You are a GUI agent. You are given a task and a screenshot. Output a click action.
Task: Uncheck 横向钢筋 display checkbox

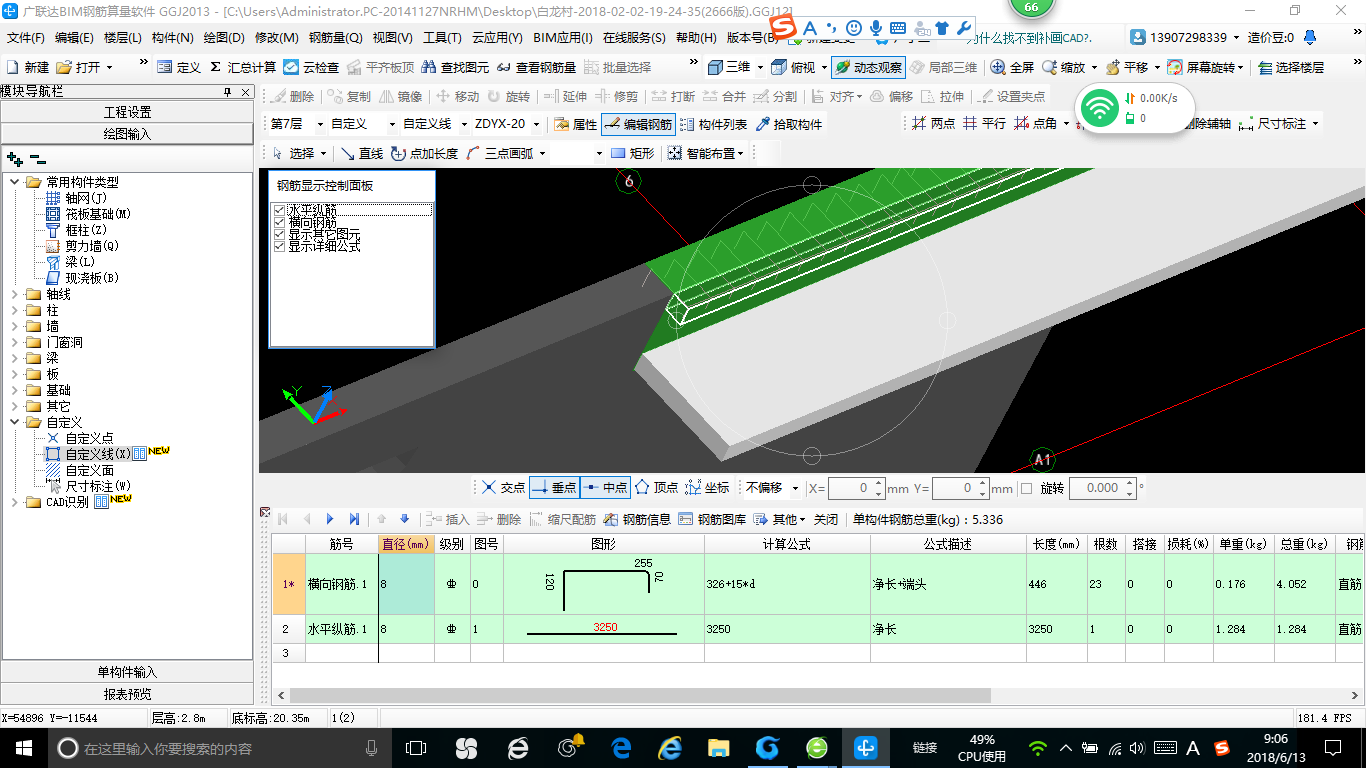click(279, 222)
